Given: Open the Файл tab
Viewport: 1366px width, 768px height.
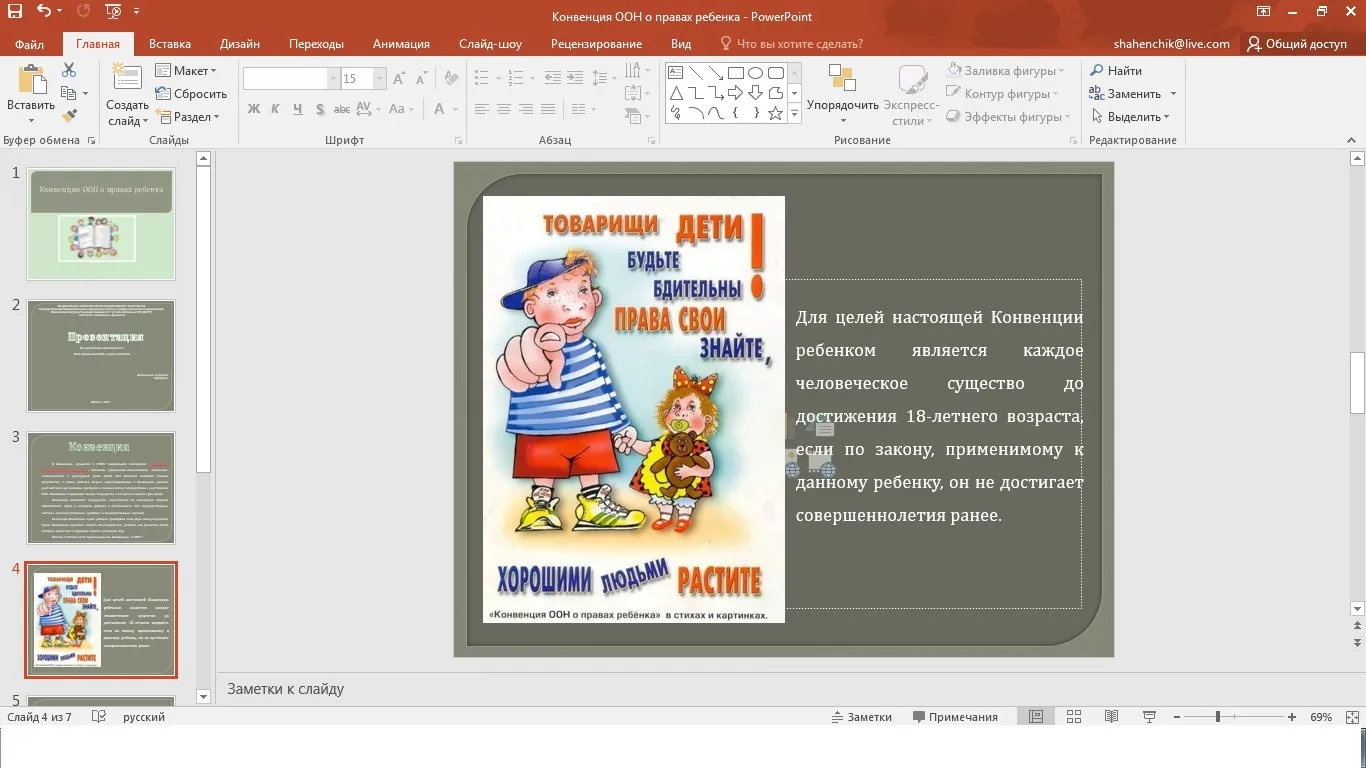Looking at the screenshot, I should point(30,44).
